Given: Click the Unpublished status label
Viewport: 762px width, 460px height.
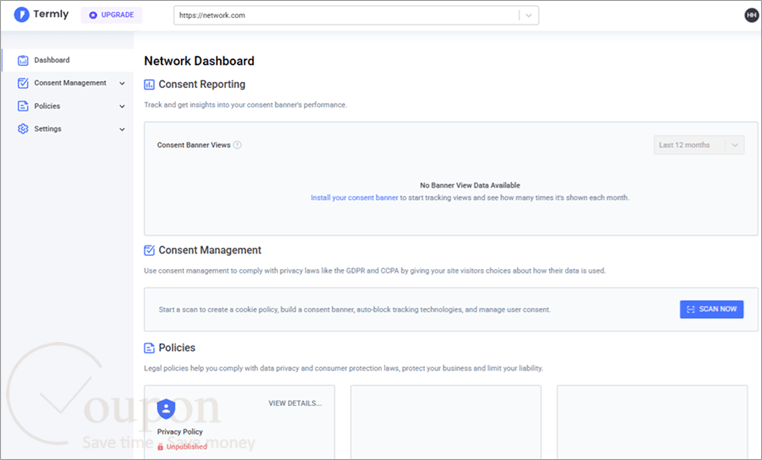Looking at the screenshot, I should [187, 447].
